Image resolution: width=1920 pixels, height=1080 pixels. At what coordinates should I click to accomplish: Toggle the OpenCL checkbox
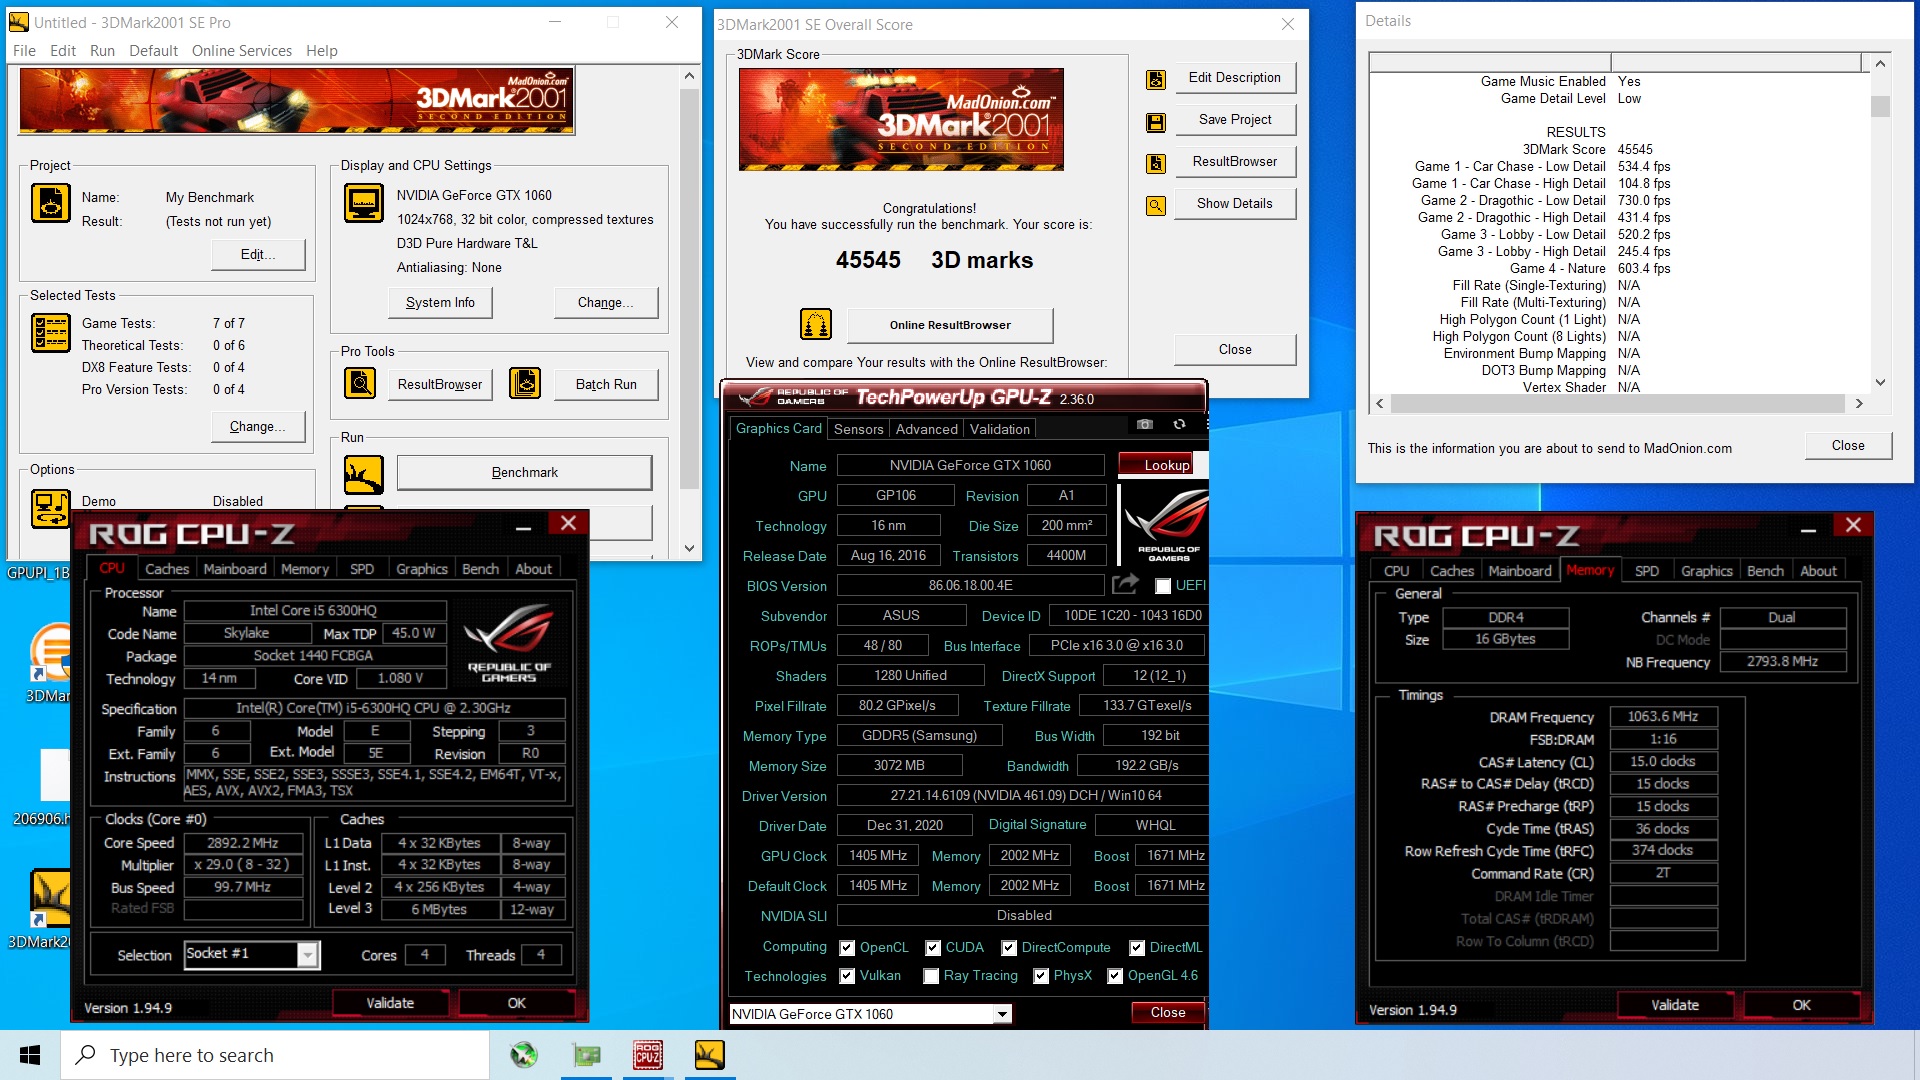(847, 948)
